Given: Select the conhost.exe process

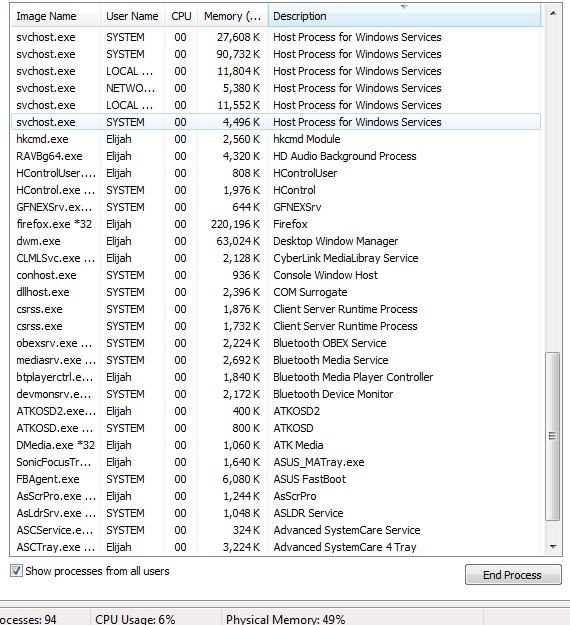Looking at the screenshot, I should tap(276, 275).
